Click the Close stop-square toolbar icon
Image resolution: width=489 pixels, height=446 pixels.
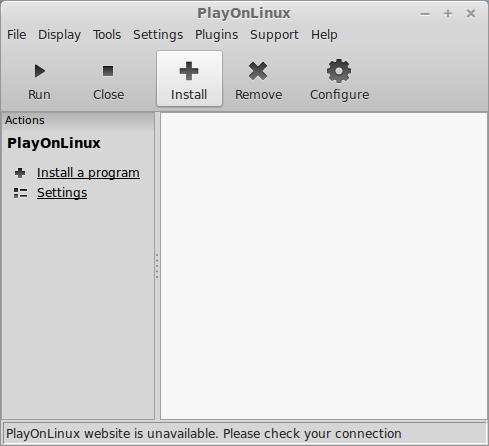[108, 71]
